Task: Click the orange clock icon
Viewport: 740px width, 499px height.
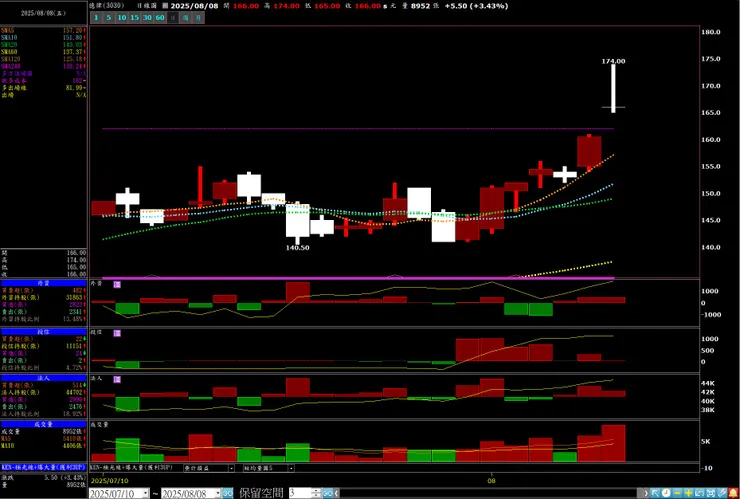Action: pyautogui.click(x=666, y=493)
